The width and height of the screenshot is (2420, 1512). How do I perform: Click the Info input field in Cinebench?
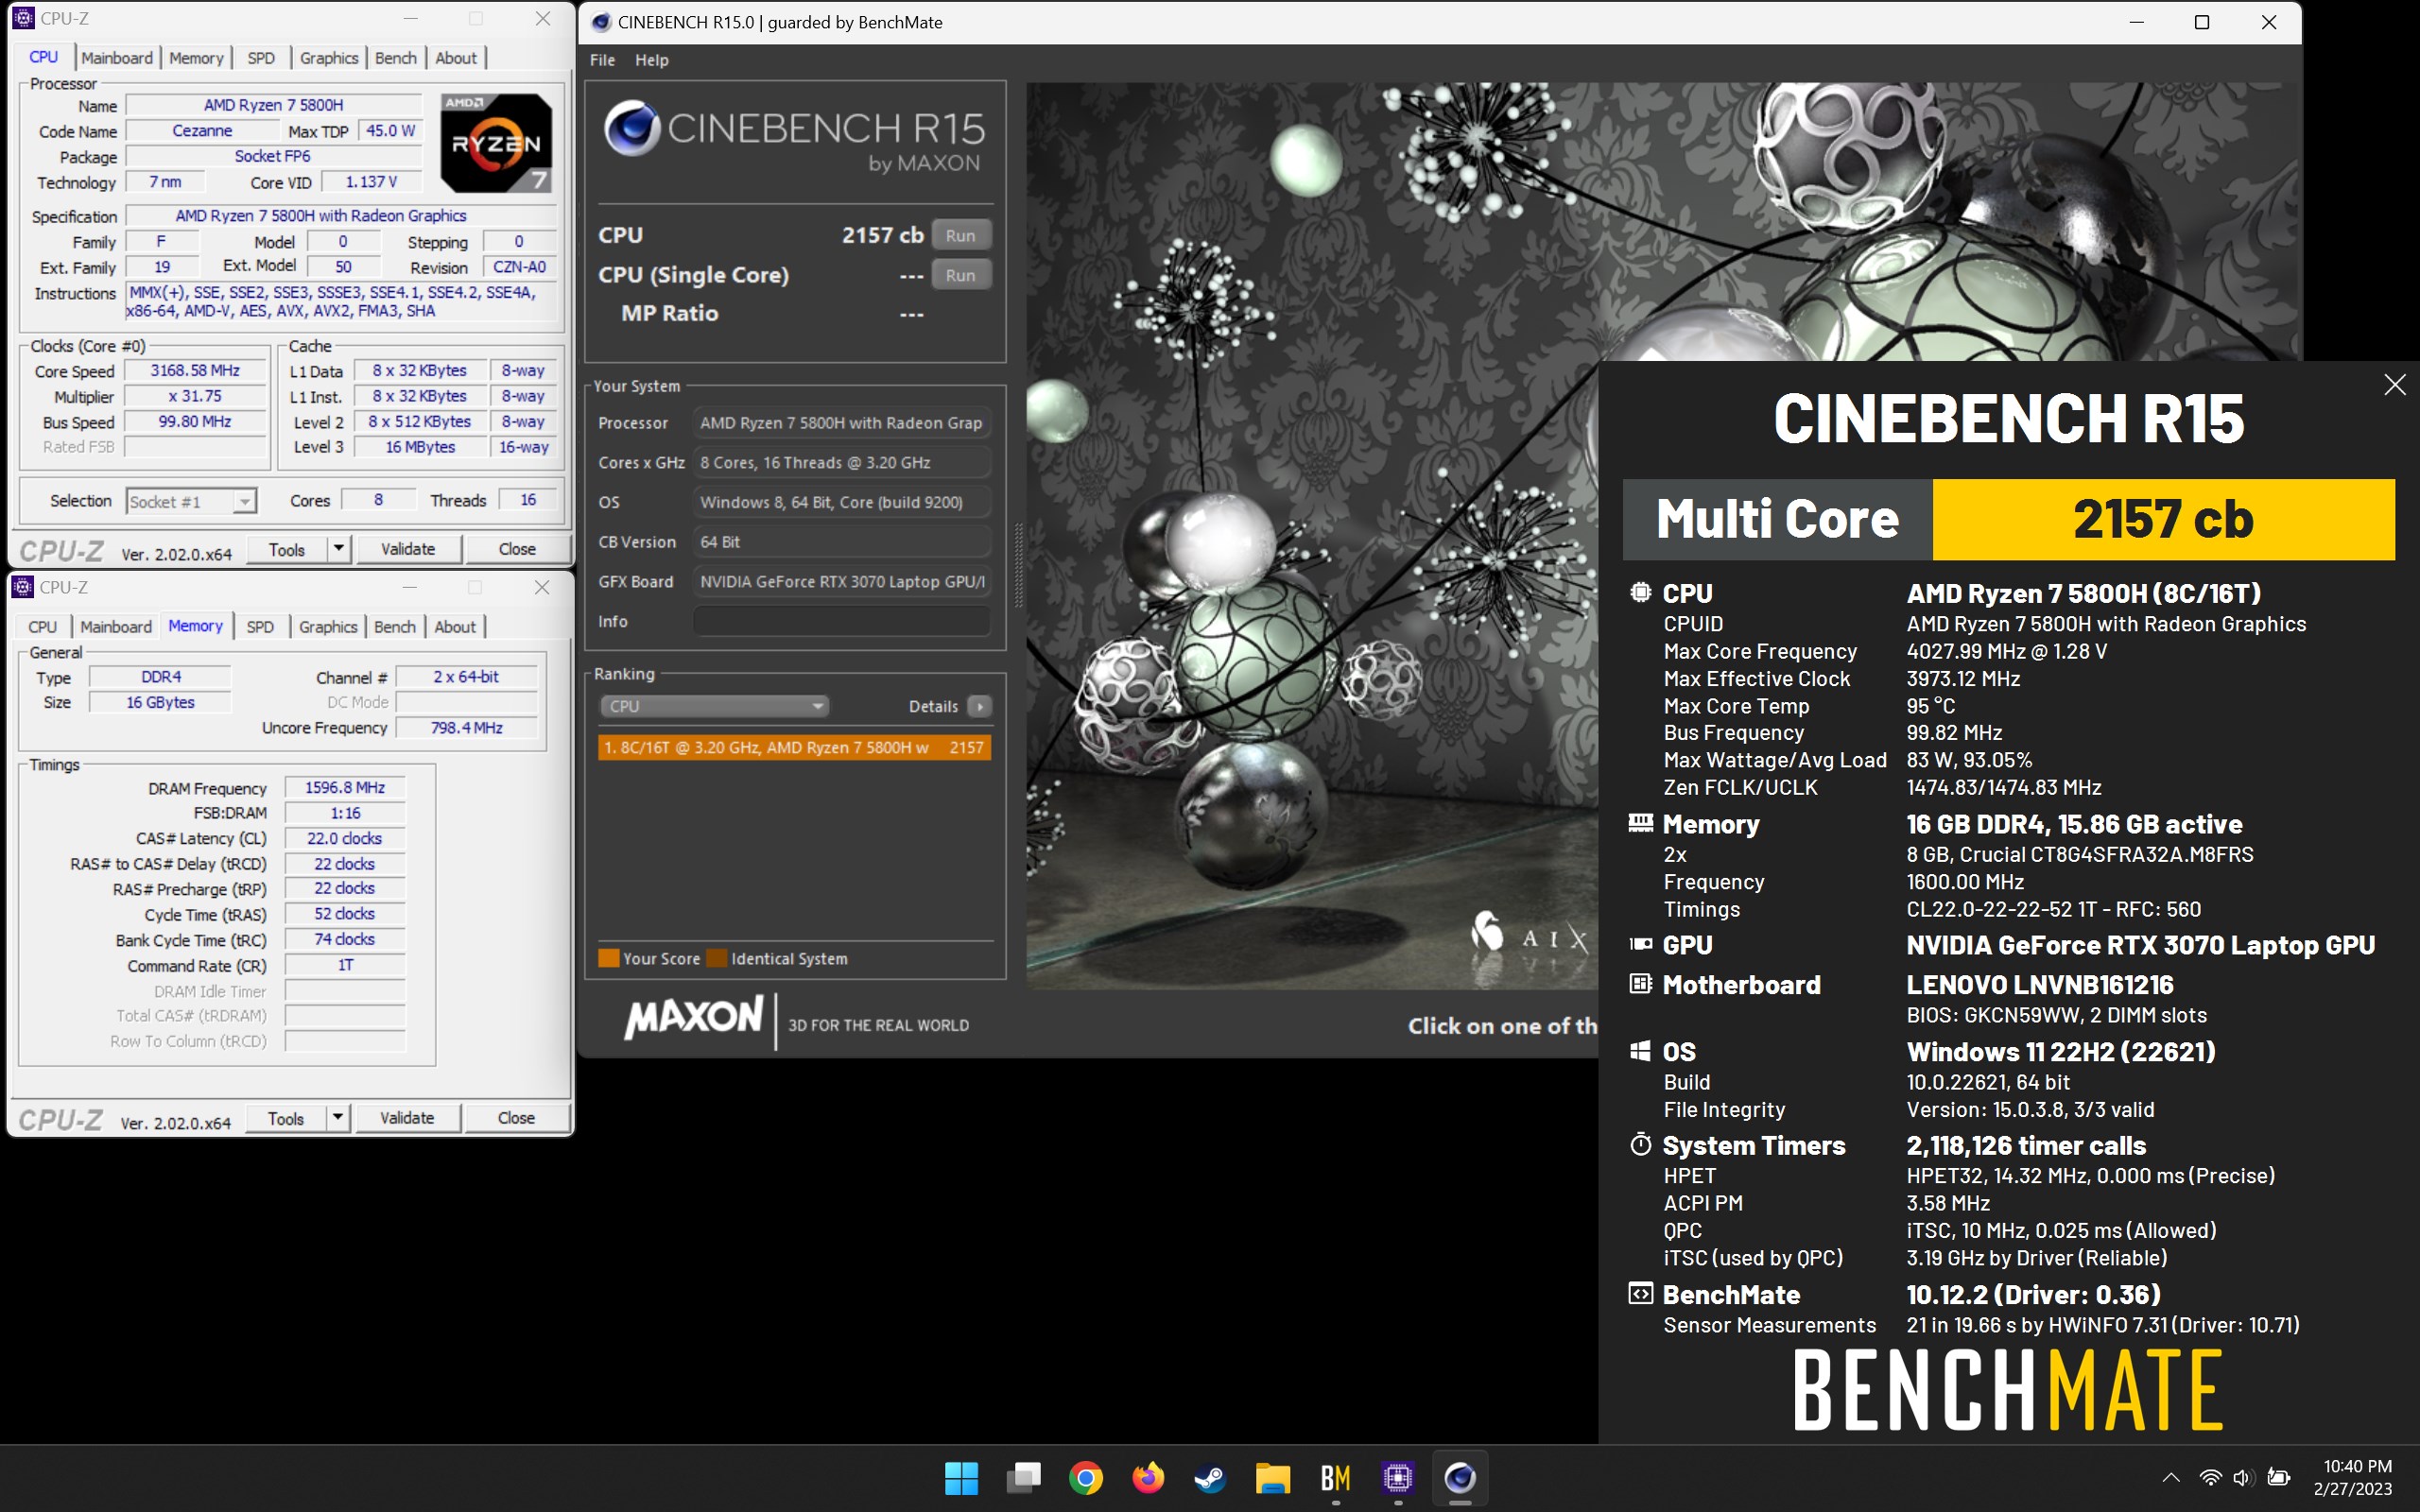point(842,621)
